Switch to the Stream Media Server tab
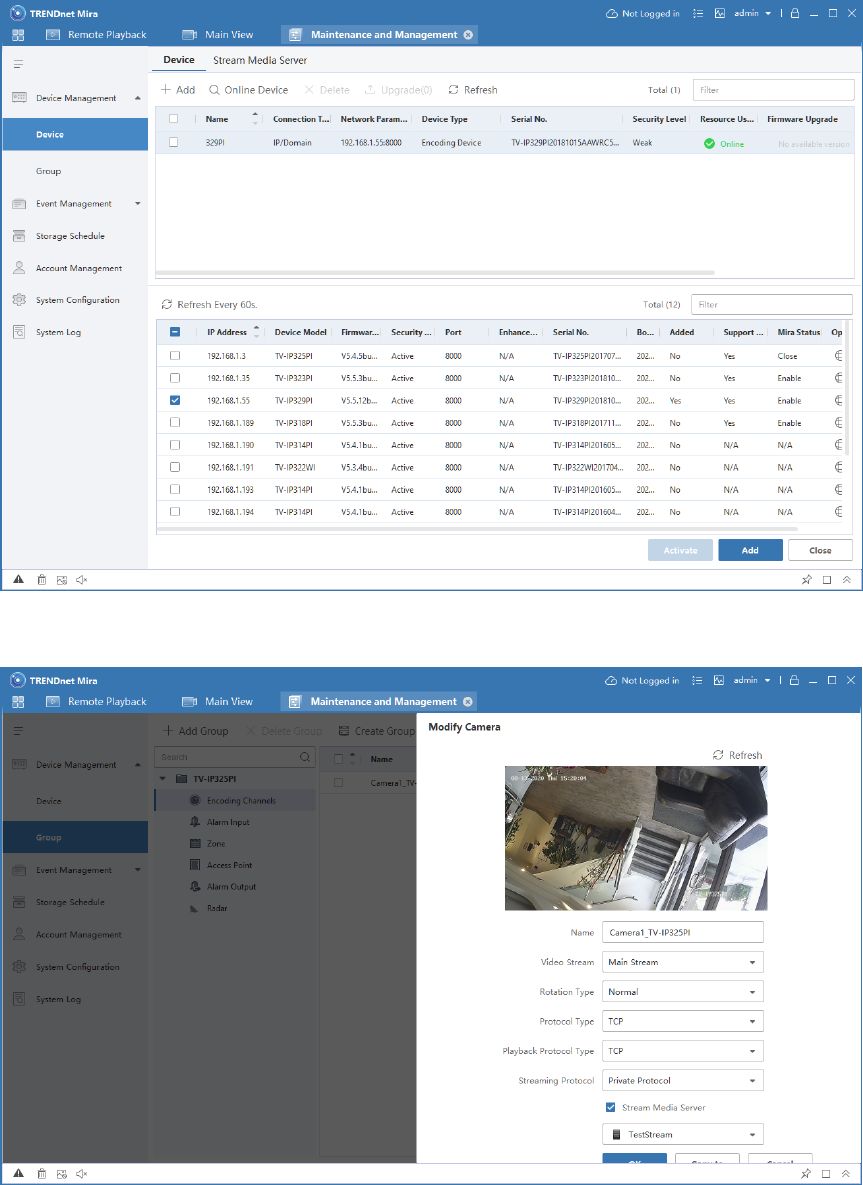863x1185 pixels. tap(259, 60)
